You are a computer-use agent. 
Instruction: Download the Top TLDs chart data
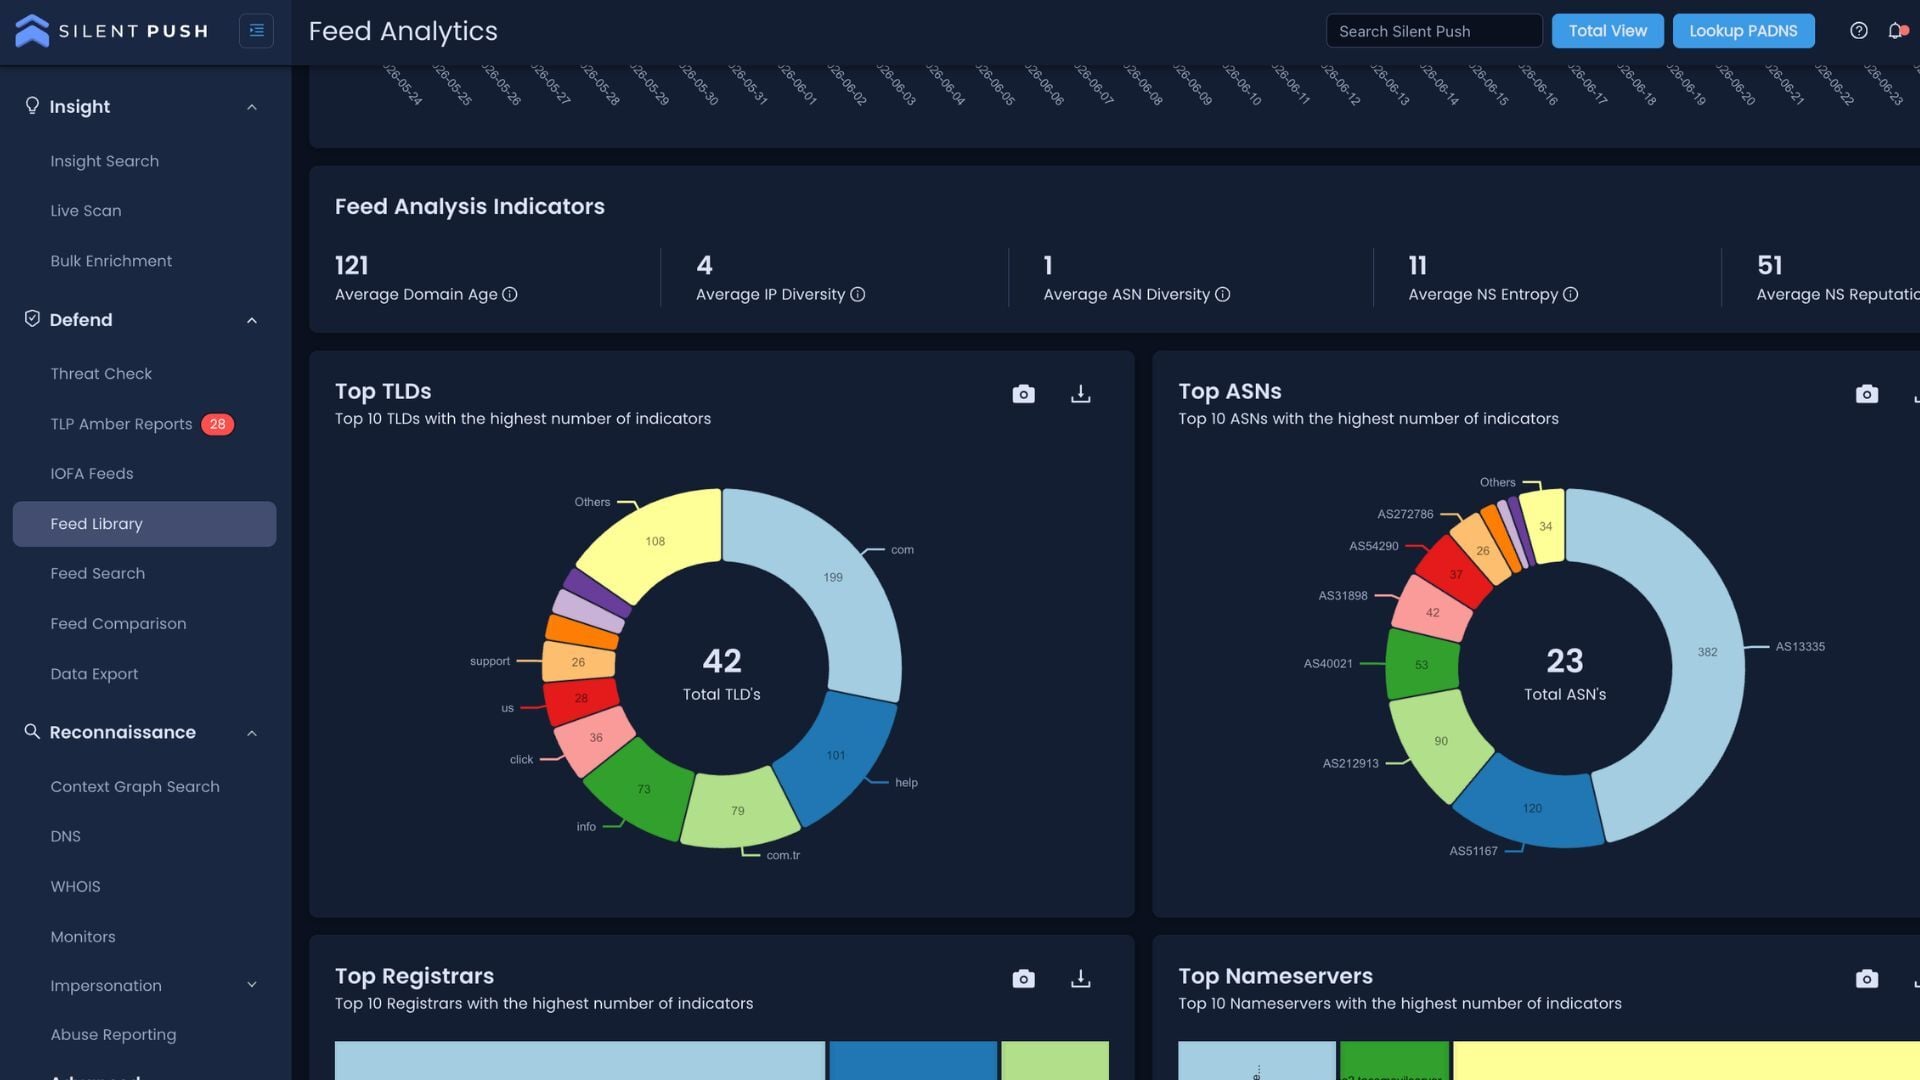1080,394
